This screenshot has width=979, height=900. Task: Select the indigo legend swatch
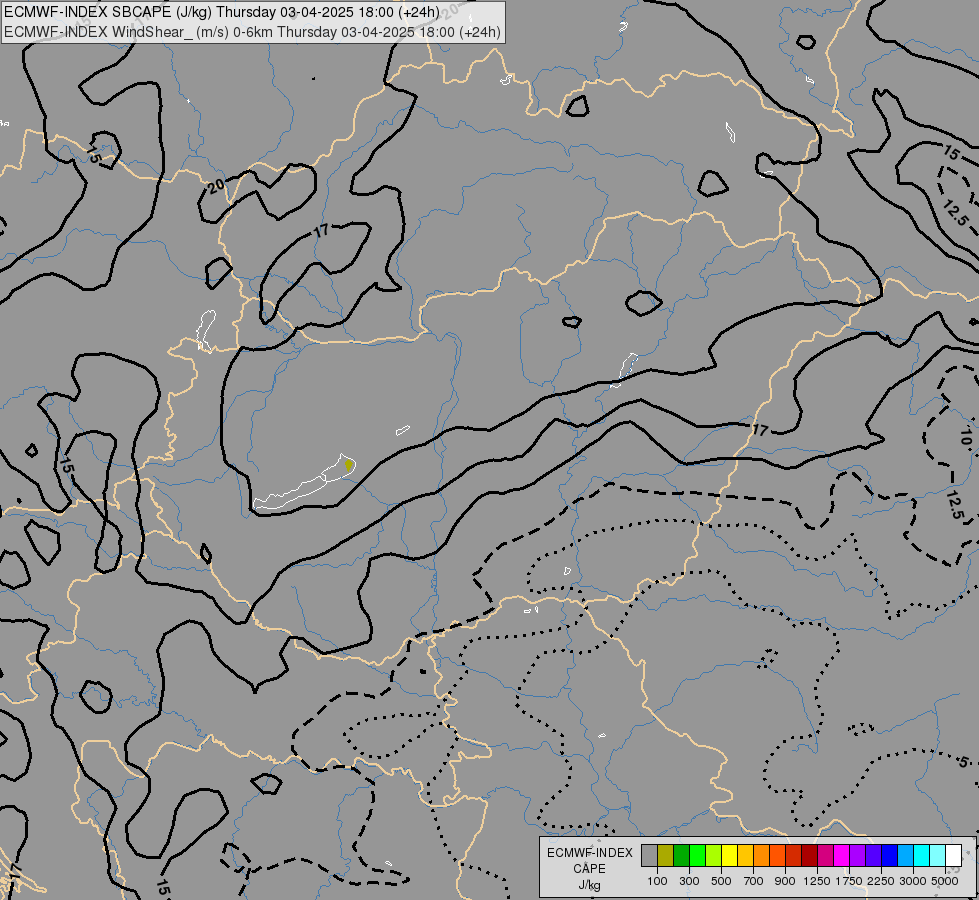click(873, 856)
